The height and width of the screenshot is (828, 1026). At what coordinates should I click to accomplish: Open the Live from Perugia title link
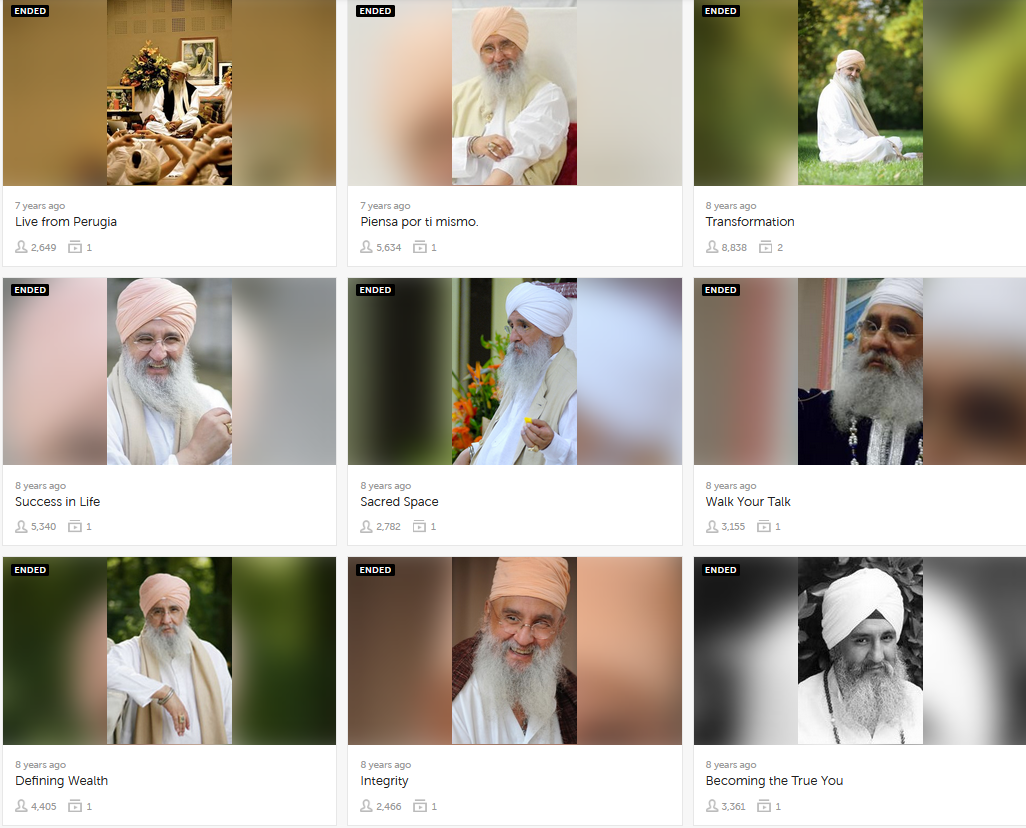tap(66, 222)
